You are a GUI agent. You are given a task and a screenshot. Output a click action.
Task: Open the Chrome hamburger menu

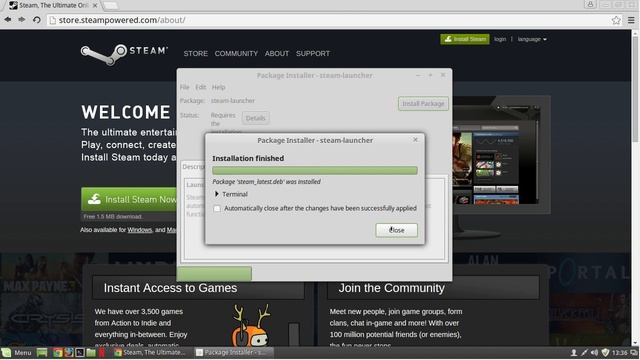[x=631, y=20]
